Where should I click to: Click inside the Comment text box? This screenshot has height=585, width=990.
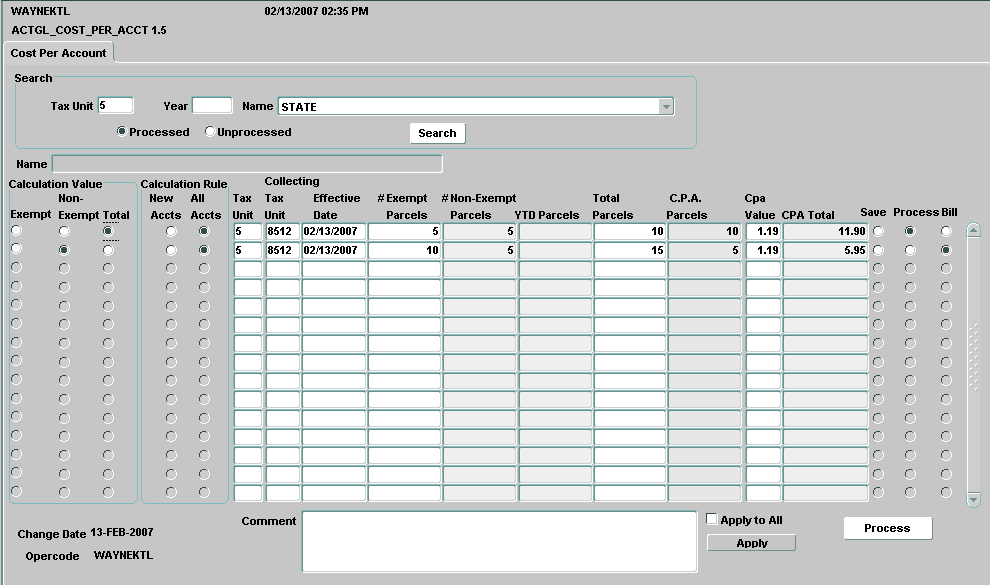[x=498, y=541]
